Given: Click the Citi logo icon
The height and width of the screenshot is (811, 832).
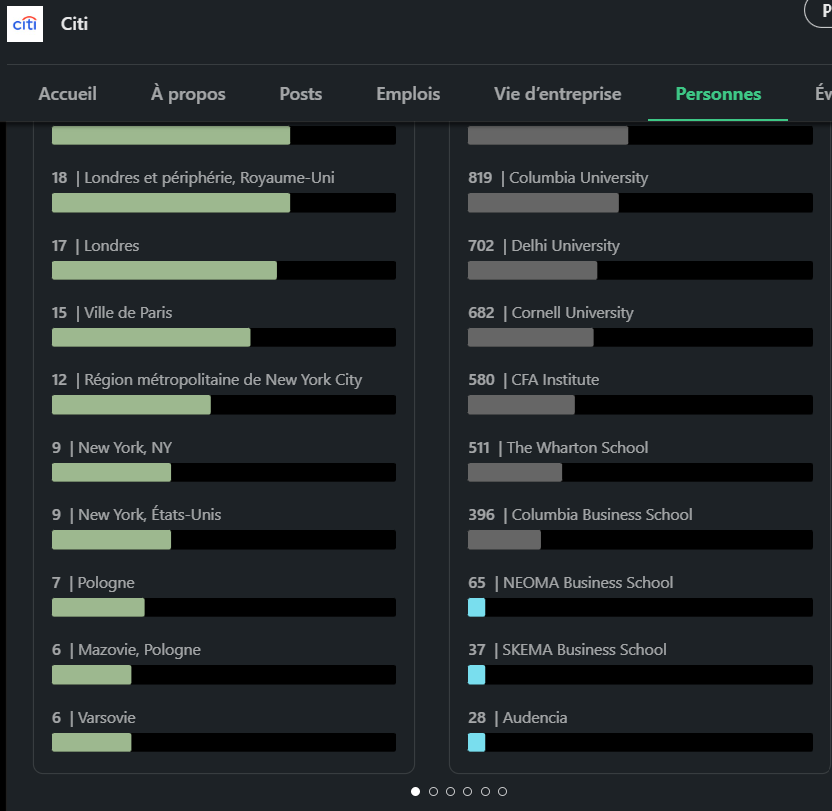Looking at the screenshot, I should [x=25, y=24].
